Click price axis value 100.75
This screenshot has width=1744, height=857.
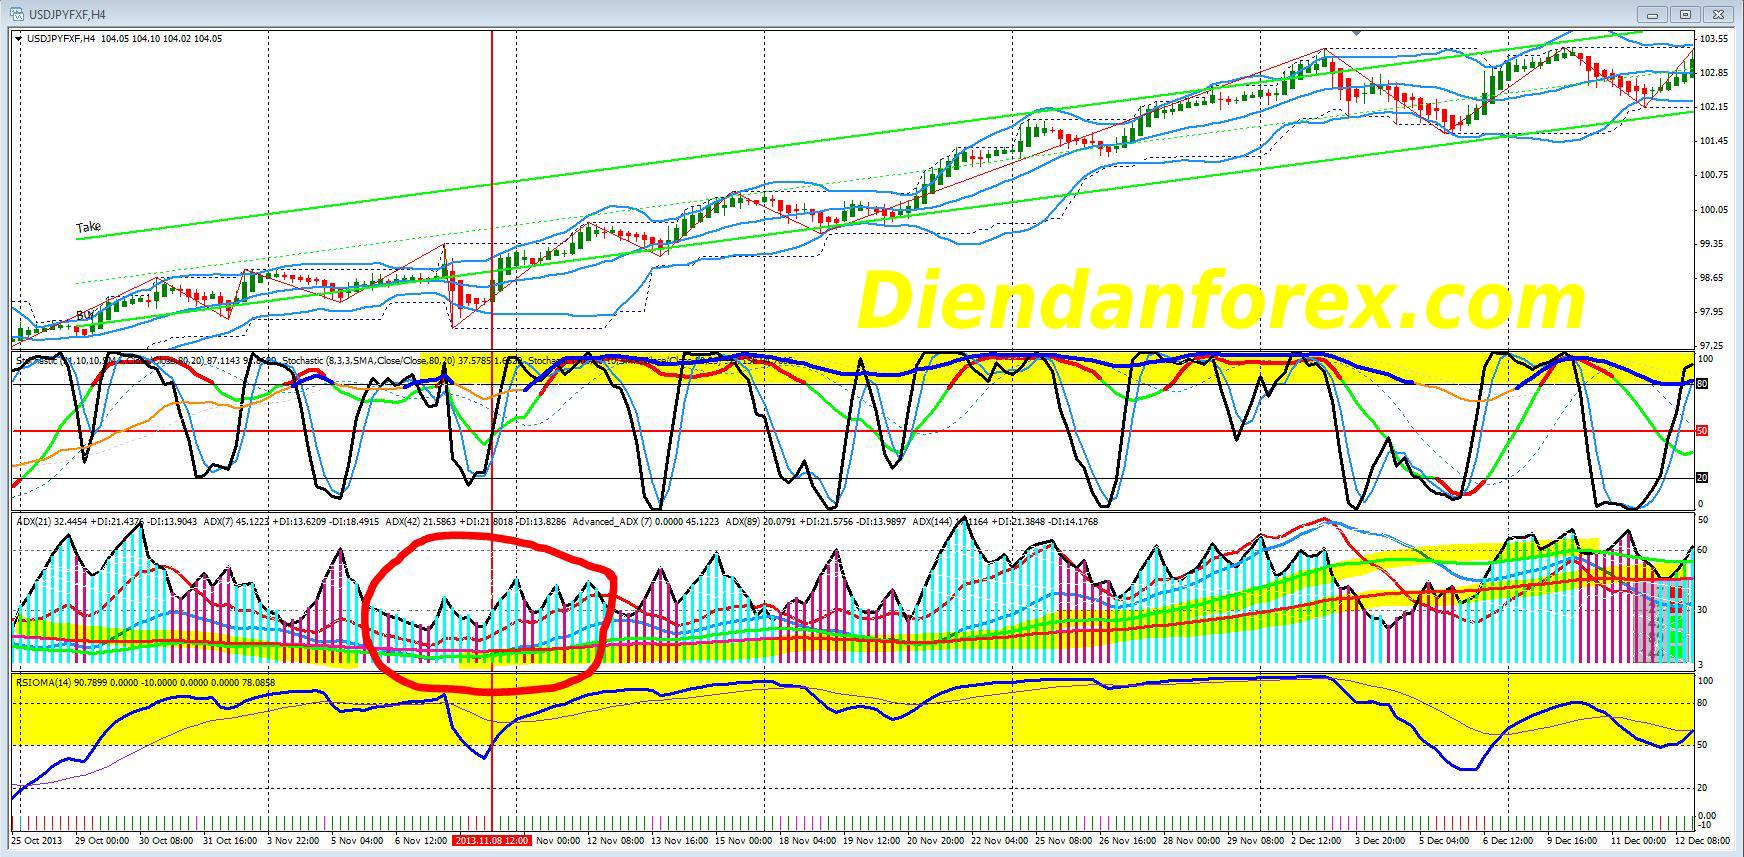[x=1714, y=175]
